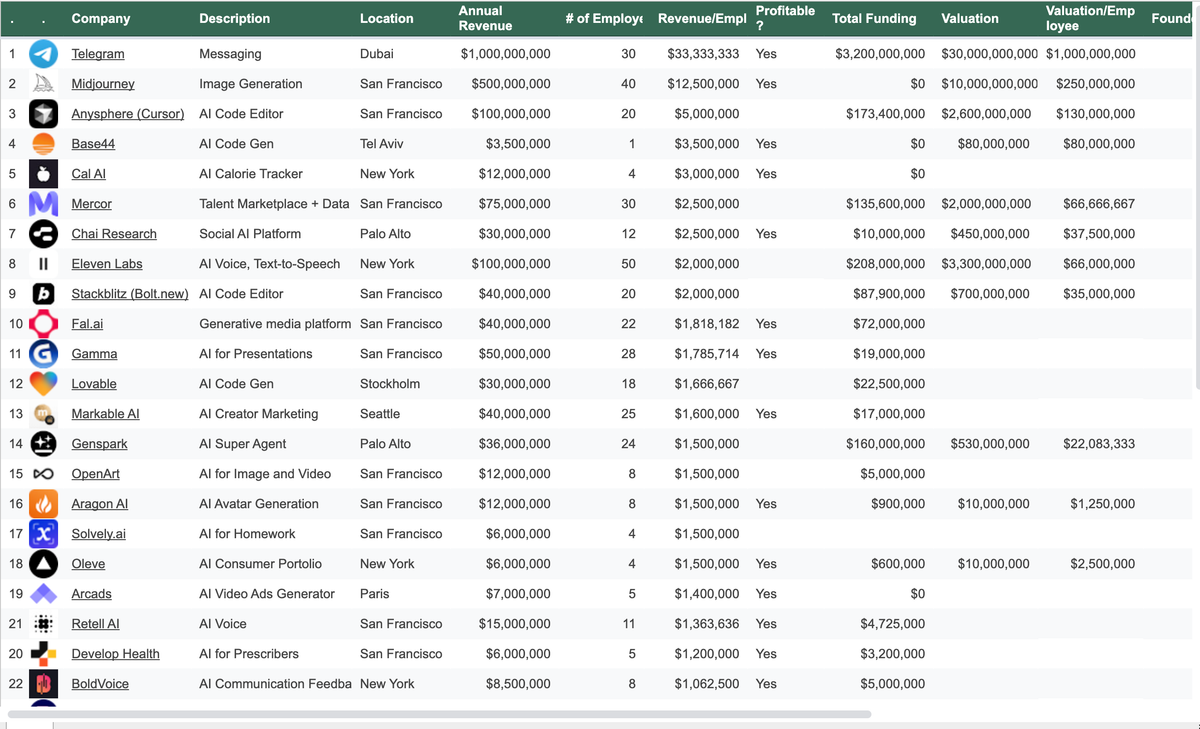Click the Telegram paper-plane logo icon
Screen dimensions: 1200x729
click(43, 54)
